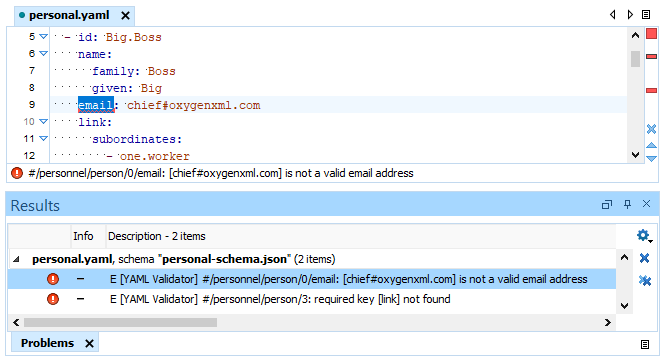Select the required key link not found row
The height and width of the screenshot is (362, 665).
click(312, 299)
